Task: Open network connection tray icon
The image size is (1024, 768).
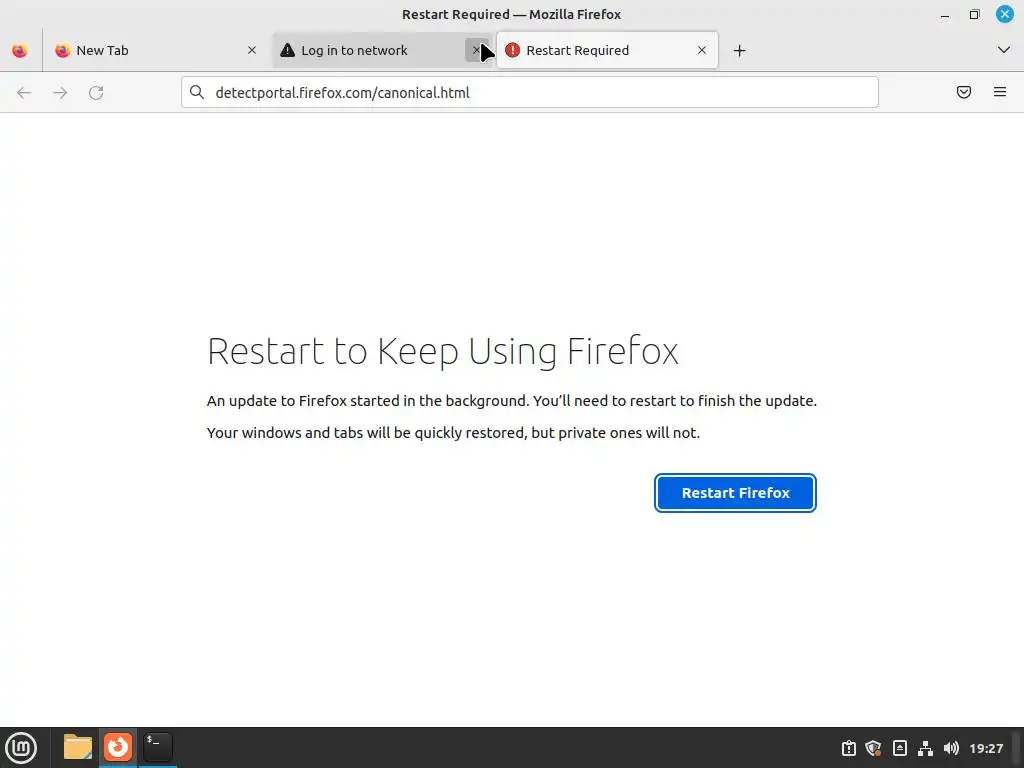Action: coord(925,748)
